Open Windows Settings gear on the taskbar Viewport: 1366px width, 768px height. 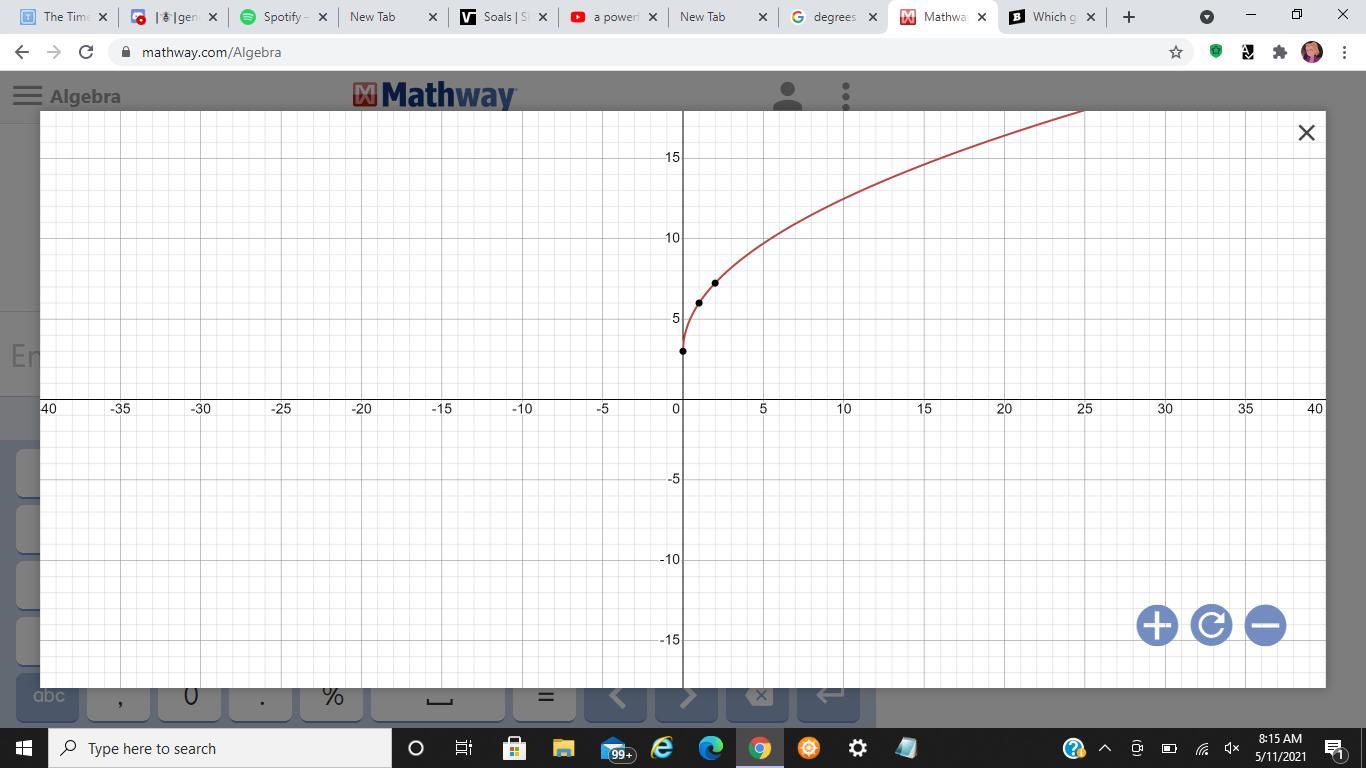tap(858, 748)
